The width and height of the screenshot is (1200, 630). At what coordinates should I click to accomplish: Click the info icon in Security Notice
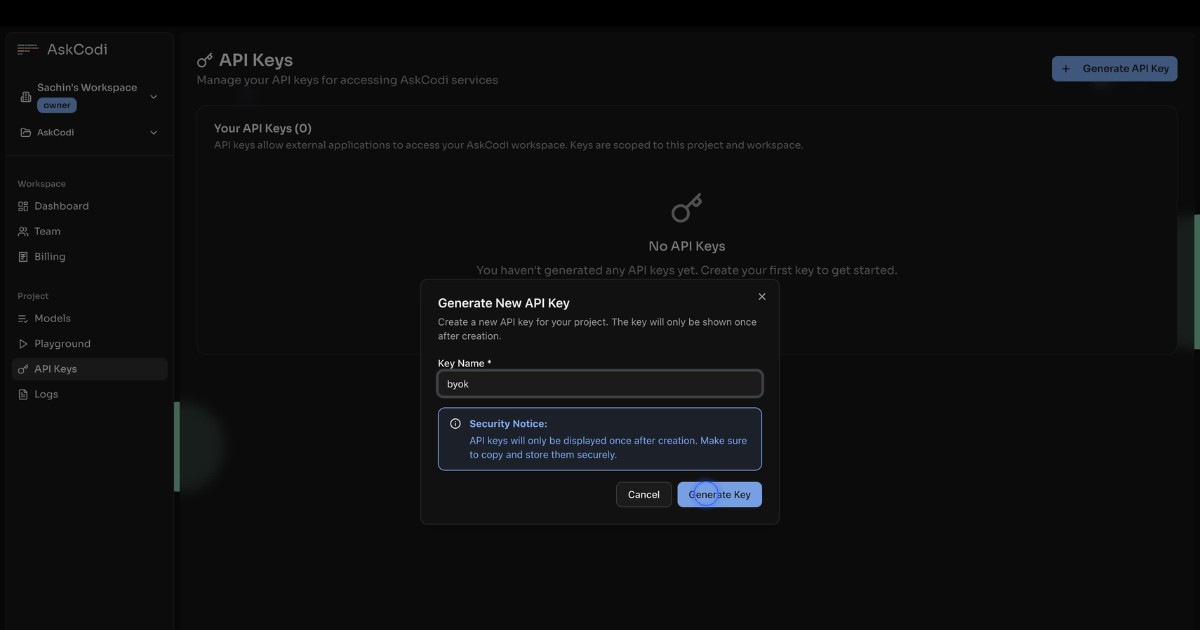click(x=455, y=424)
